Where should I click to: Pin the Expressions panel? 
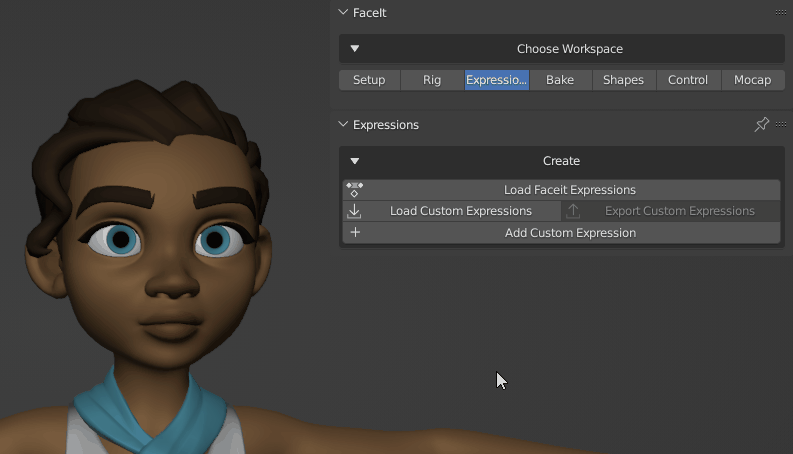coord(761,124)
